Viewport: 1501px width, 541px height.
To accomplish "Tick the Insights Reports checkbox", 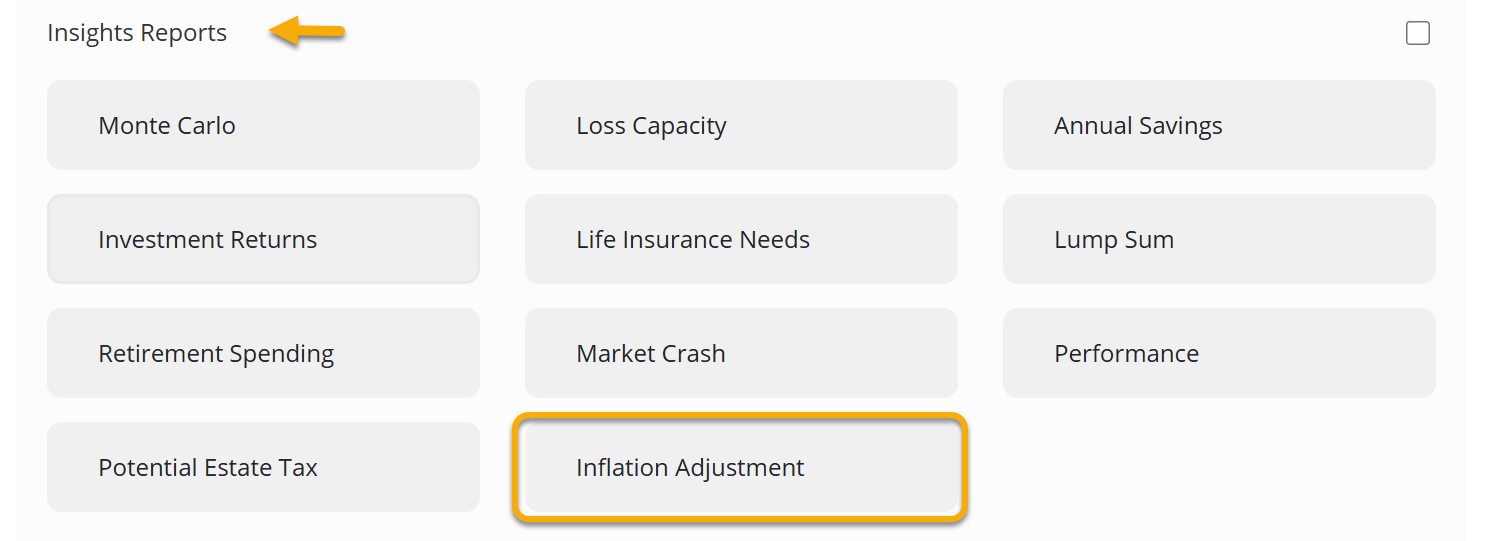I will click(1417, 34).
